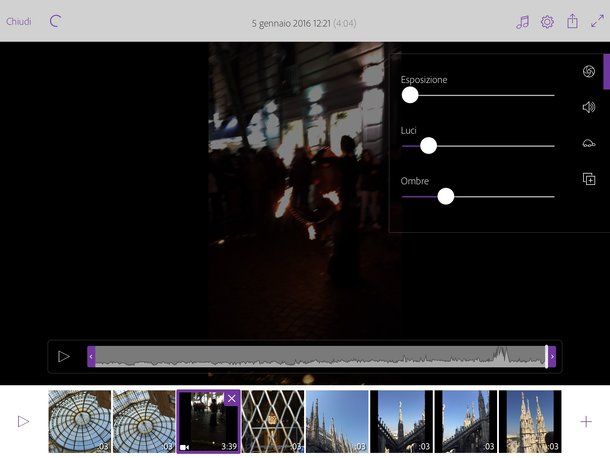610x458 pixels.
Task: Open the volume speaker panel icon
Action: [589, 107]
